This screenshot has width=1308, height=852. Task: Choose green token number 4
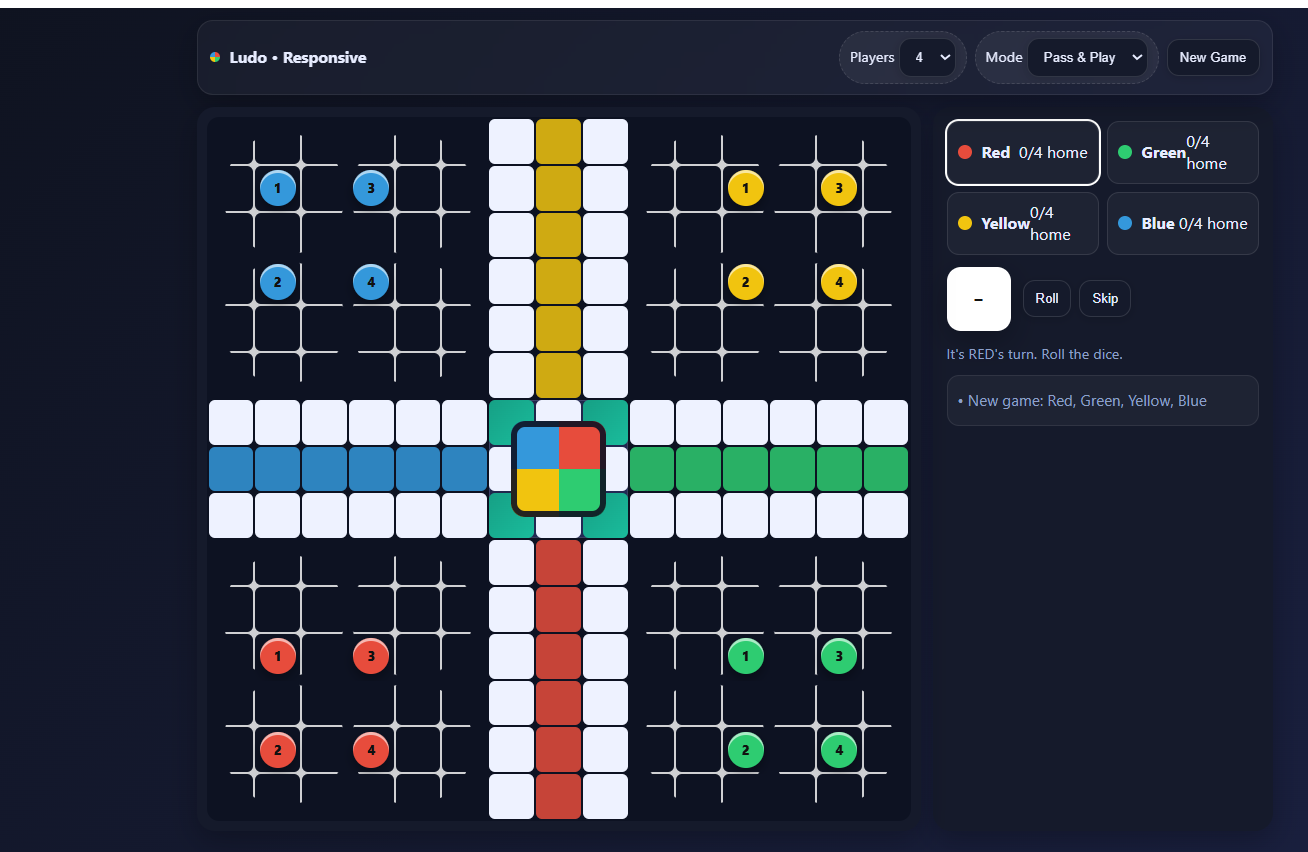(x=839, y=749)
